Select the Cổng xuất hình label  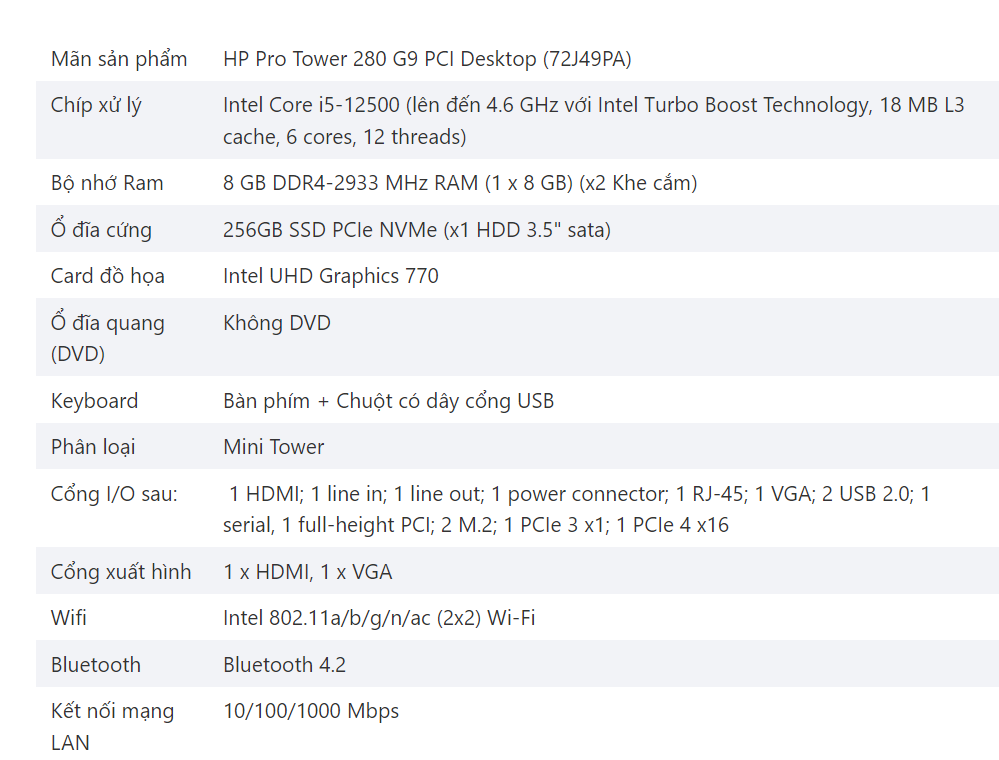pyautogui.click(x=121, y=572)
